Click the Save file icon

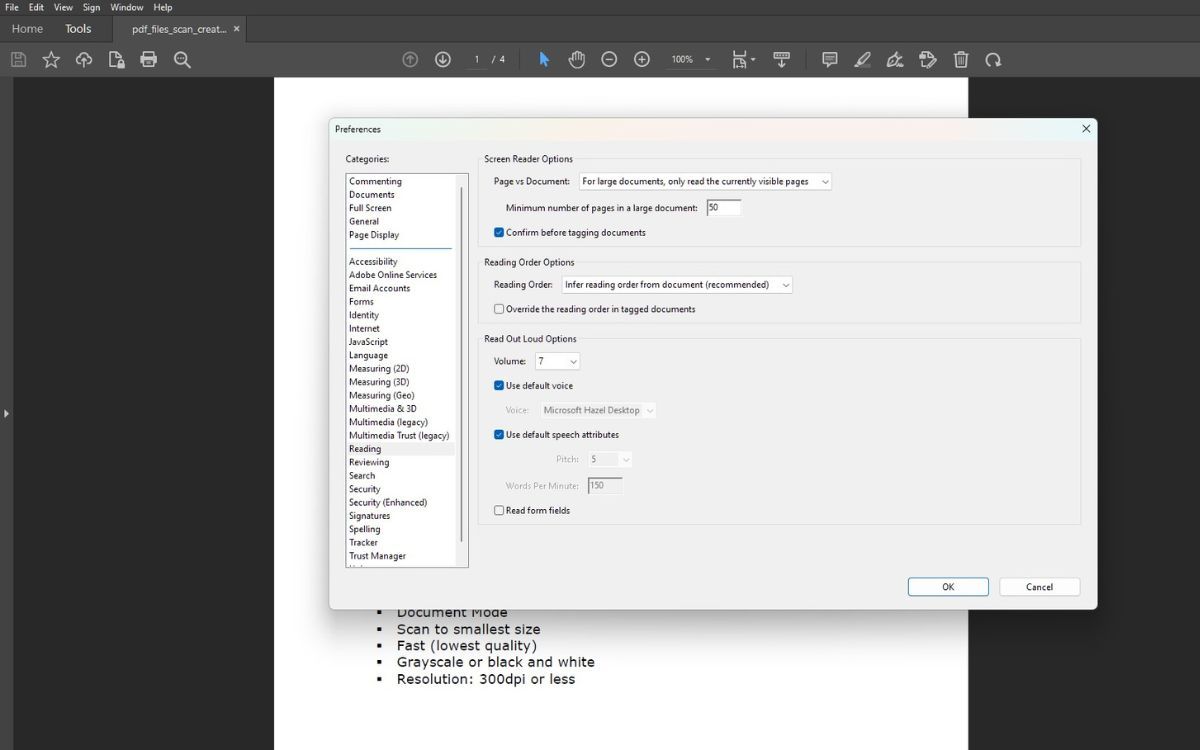17,59
